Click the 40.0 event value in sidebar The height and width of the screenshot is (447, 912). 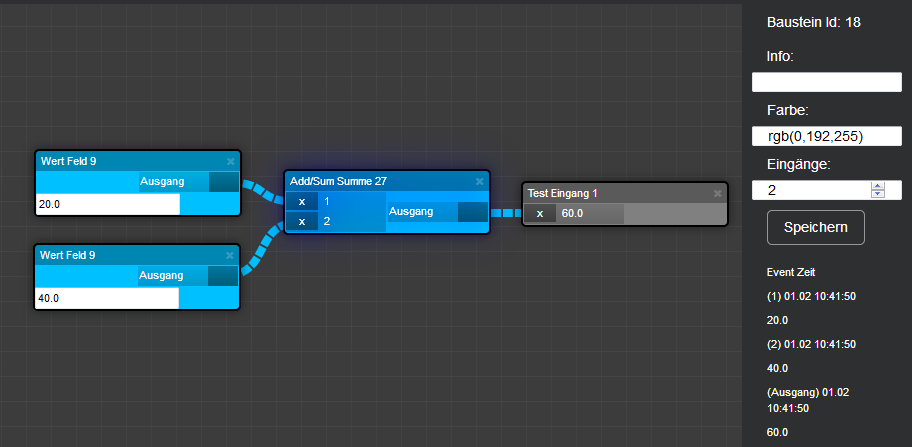point(778,368)
